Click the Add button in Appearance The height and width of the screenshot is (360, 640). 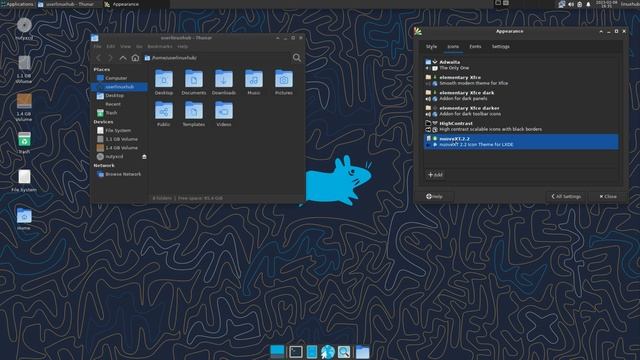[435, 175]
